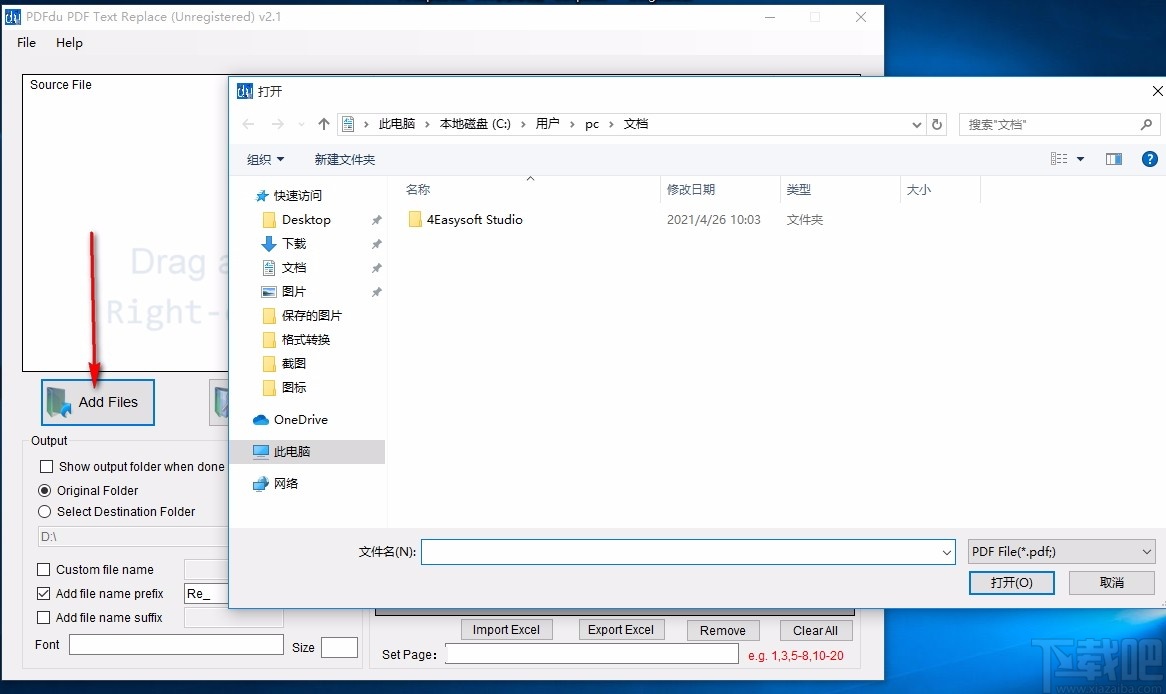The height and width of the screenshot is (694, 1166).
Task: Open the Help question mark icon
Action: 1150,158
